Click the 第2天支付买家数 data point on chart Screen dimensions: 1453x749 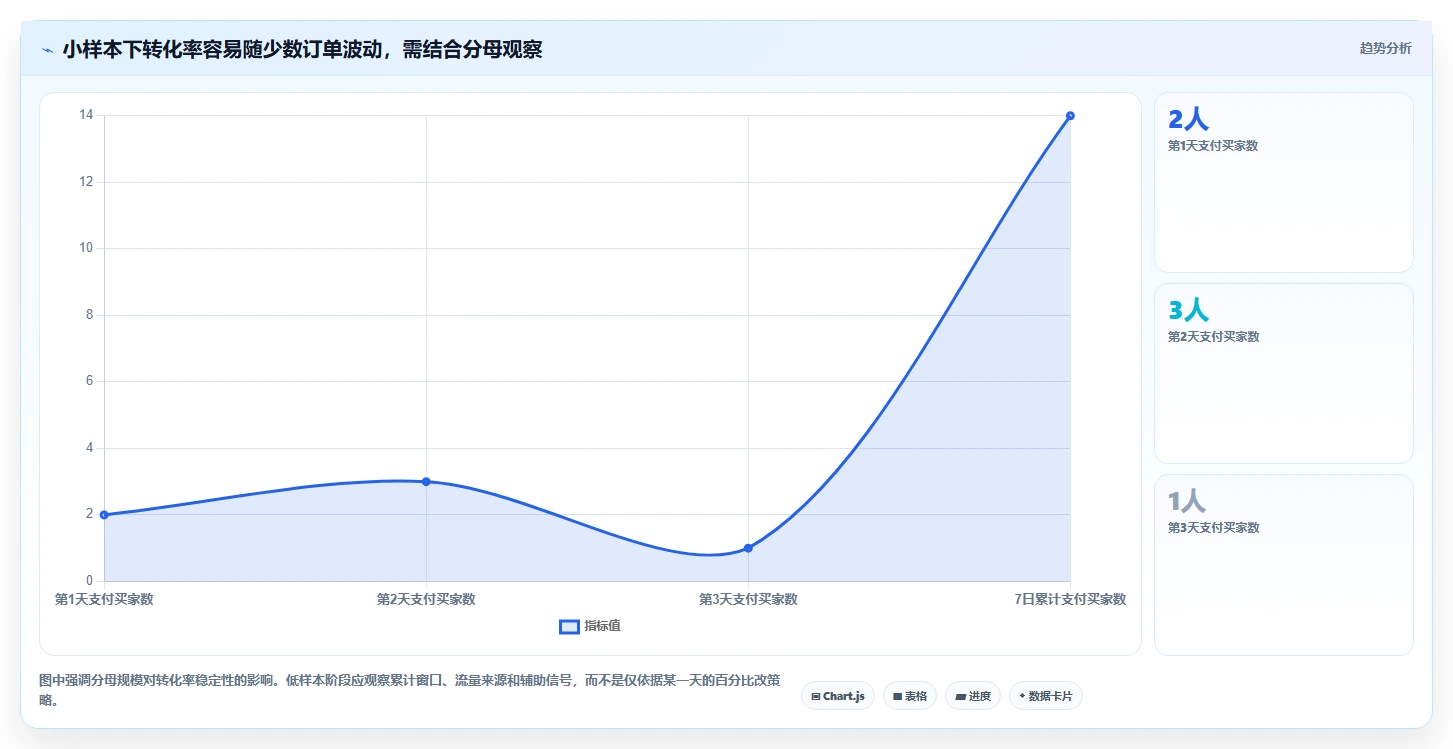click(426, 482)
